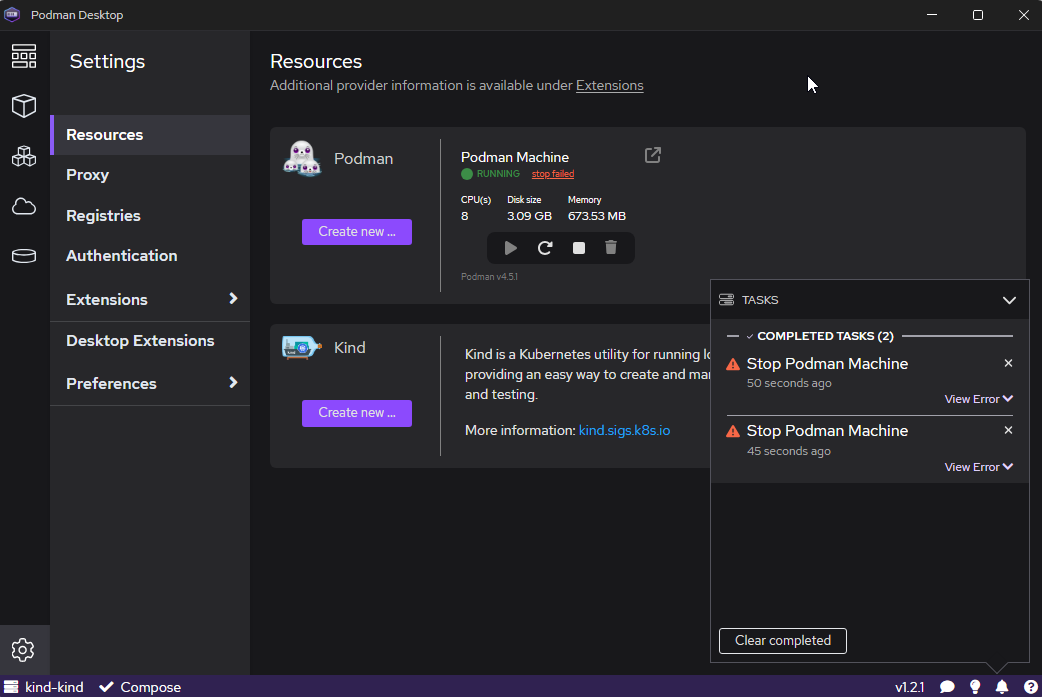This screenshot has height=697, width=1042.
Task: Open the feedback bubble icon
Action: pyautogui.click(x=947, y=687)
